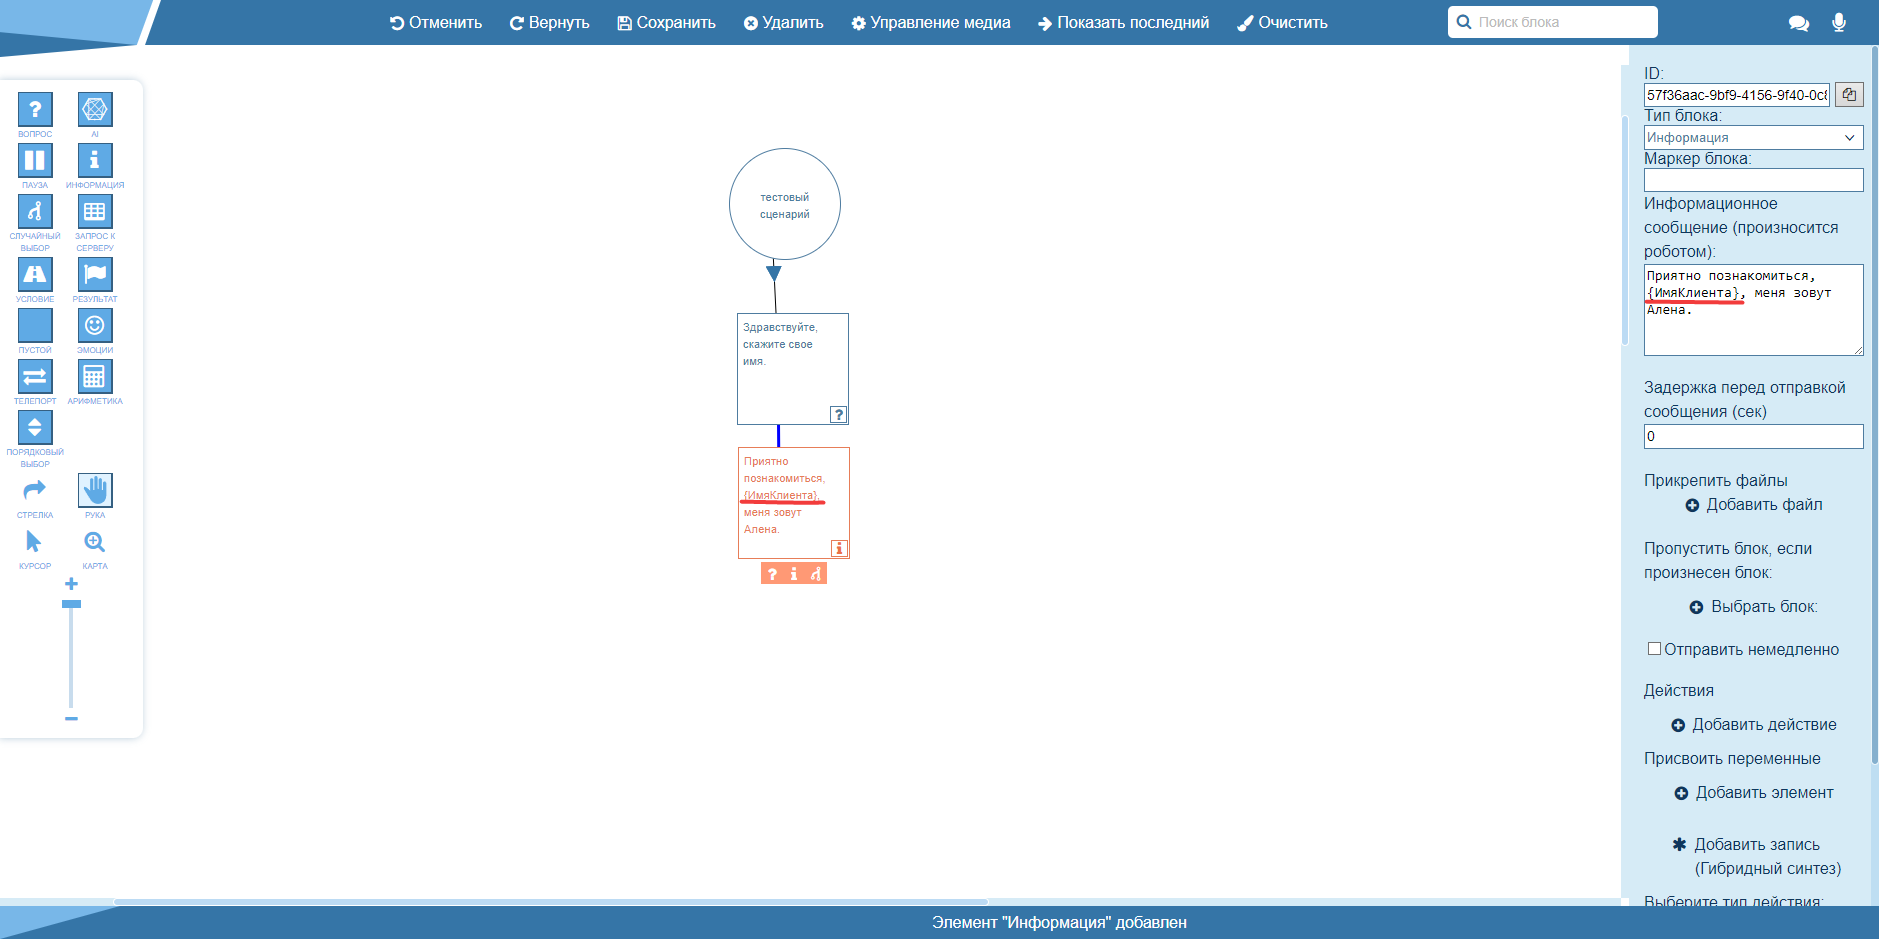Select the Вопрос (question) block tool
Viewport: 1879px width, 939px height.
click(35, 109)
